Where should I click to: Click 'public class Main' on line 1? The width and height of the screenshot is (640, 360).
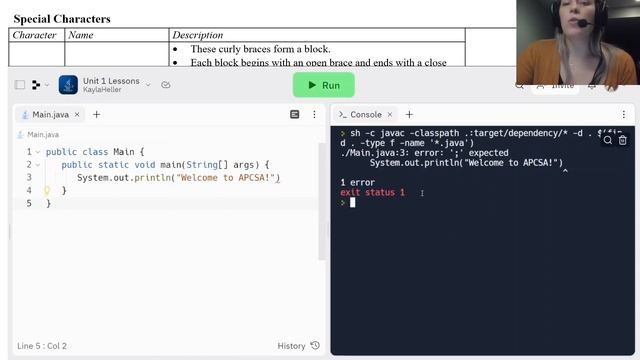(x=90, y=152)
